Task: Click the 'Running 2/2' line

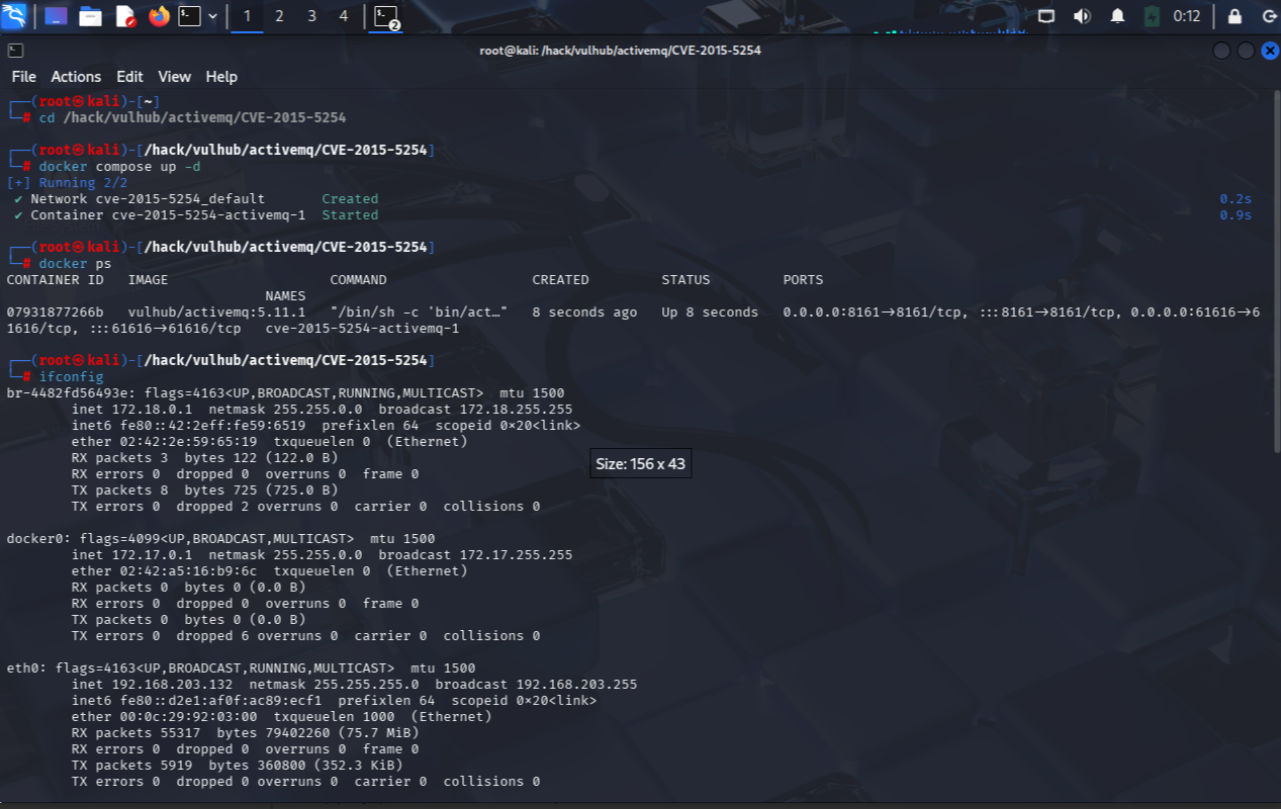Action: pyautogui.click(x=67, y=183)
